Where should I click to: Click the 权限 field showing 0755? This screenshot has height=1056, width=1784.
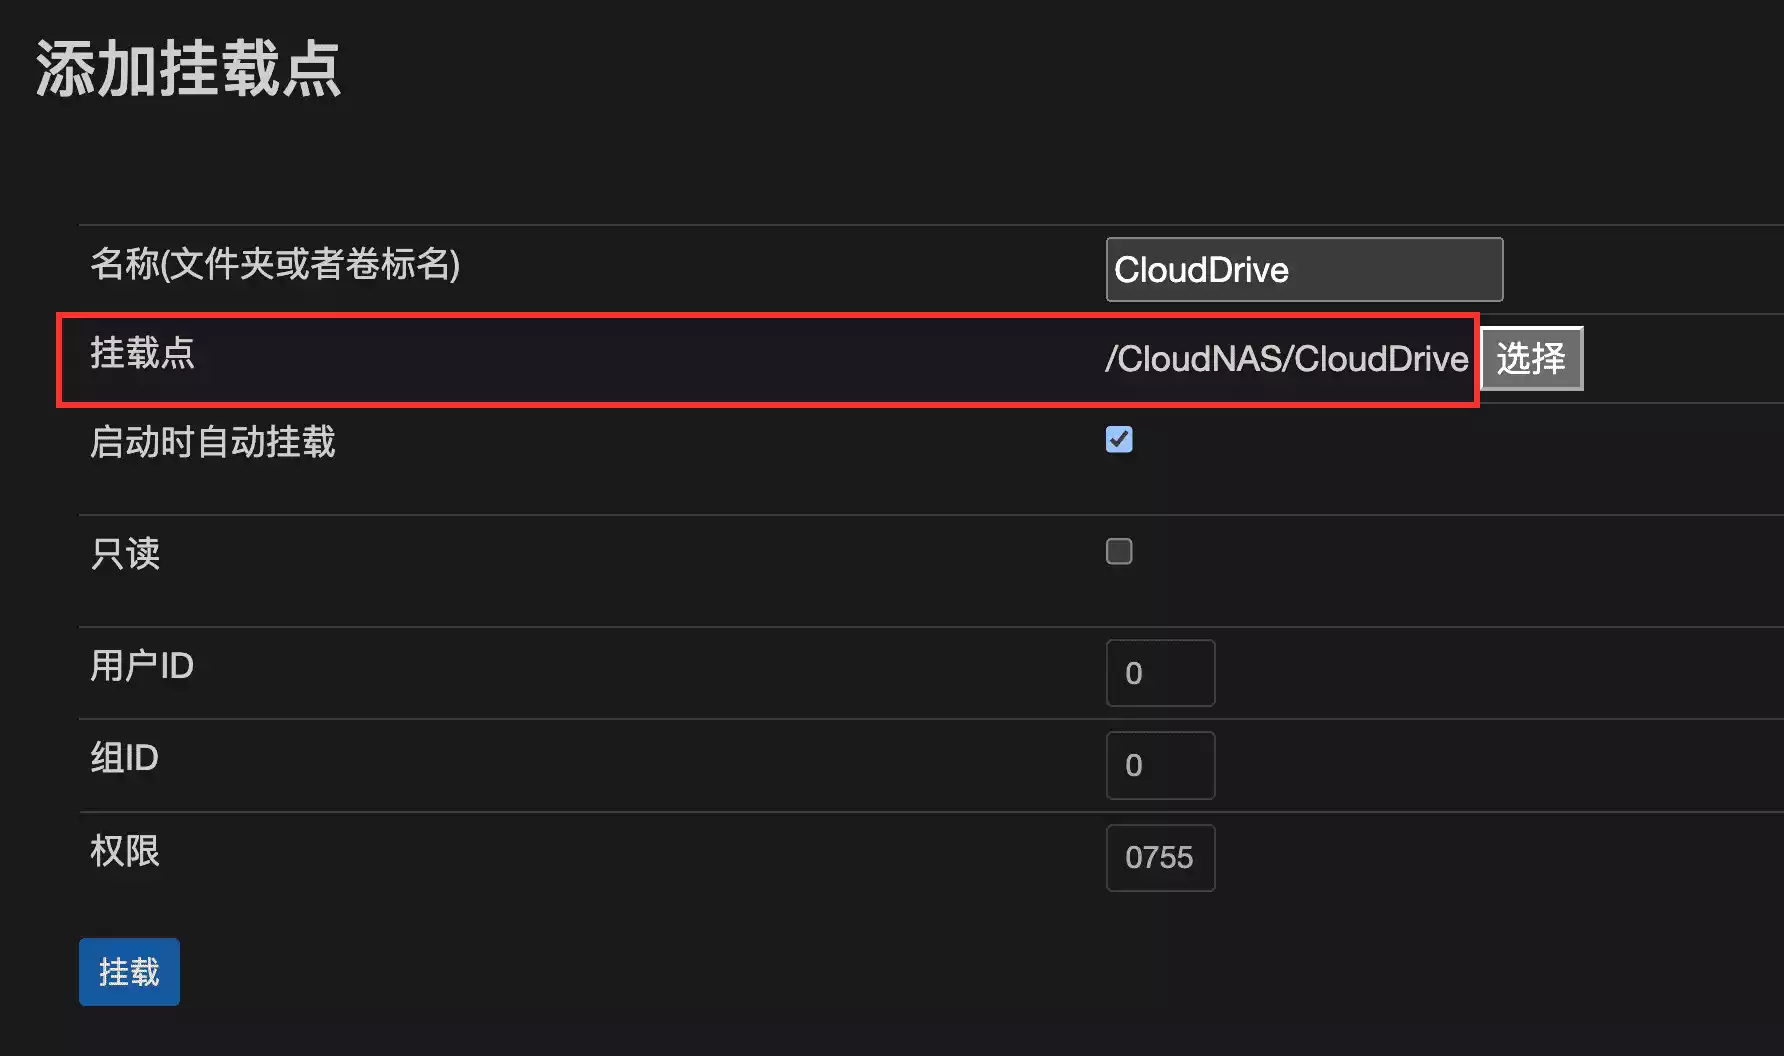pyautogui.click(x=1160, y=857)
